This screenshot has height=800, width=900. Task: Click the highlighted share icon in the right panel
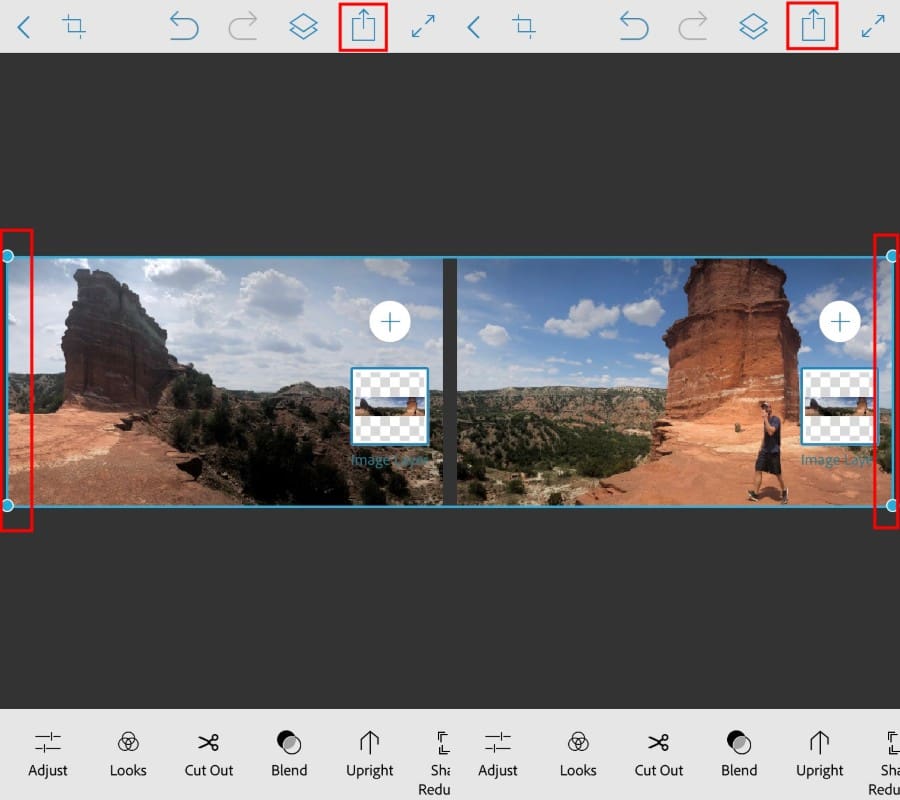tap(813, 27)
